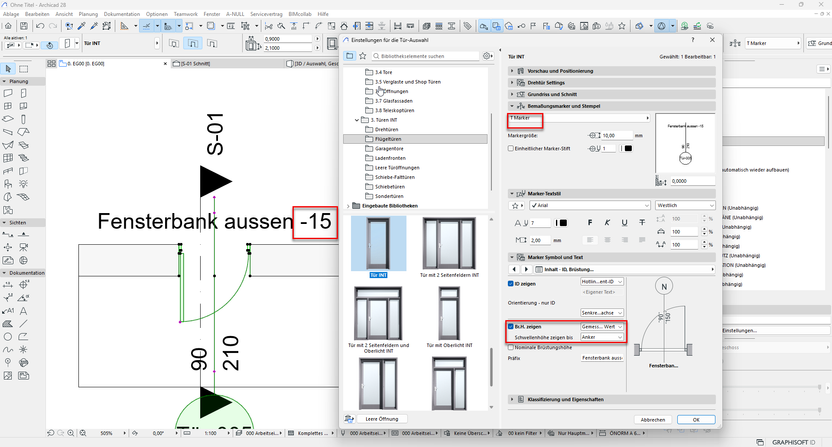
Task: Open the Gemess... Wert dropdown
Action: [602, 326]
